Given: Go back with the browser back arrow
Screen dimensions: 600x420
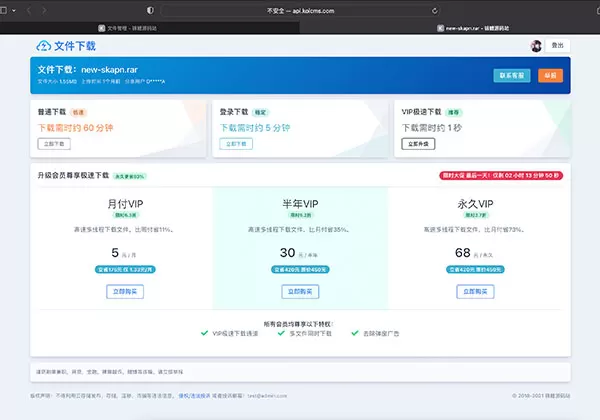Looking at the screenshot, I should pos(29,10).
